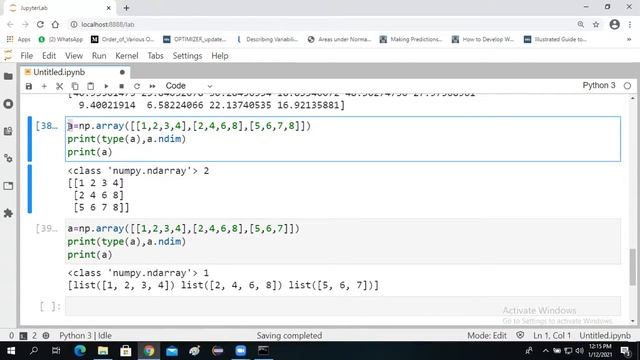Viewport: 640px width, 360px height.
Task: Open Chrome three-dot menu
Action: tap(630, 24)
